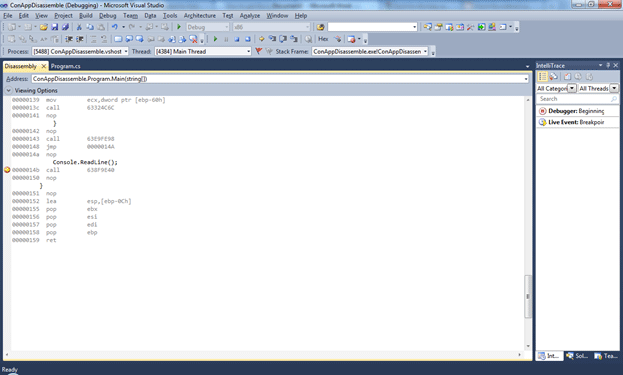The image size is (623, 375).
Task: Click the find combo box in the toolbar
Action: 372,27
